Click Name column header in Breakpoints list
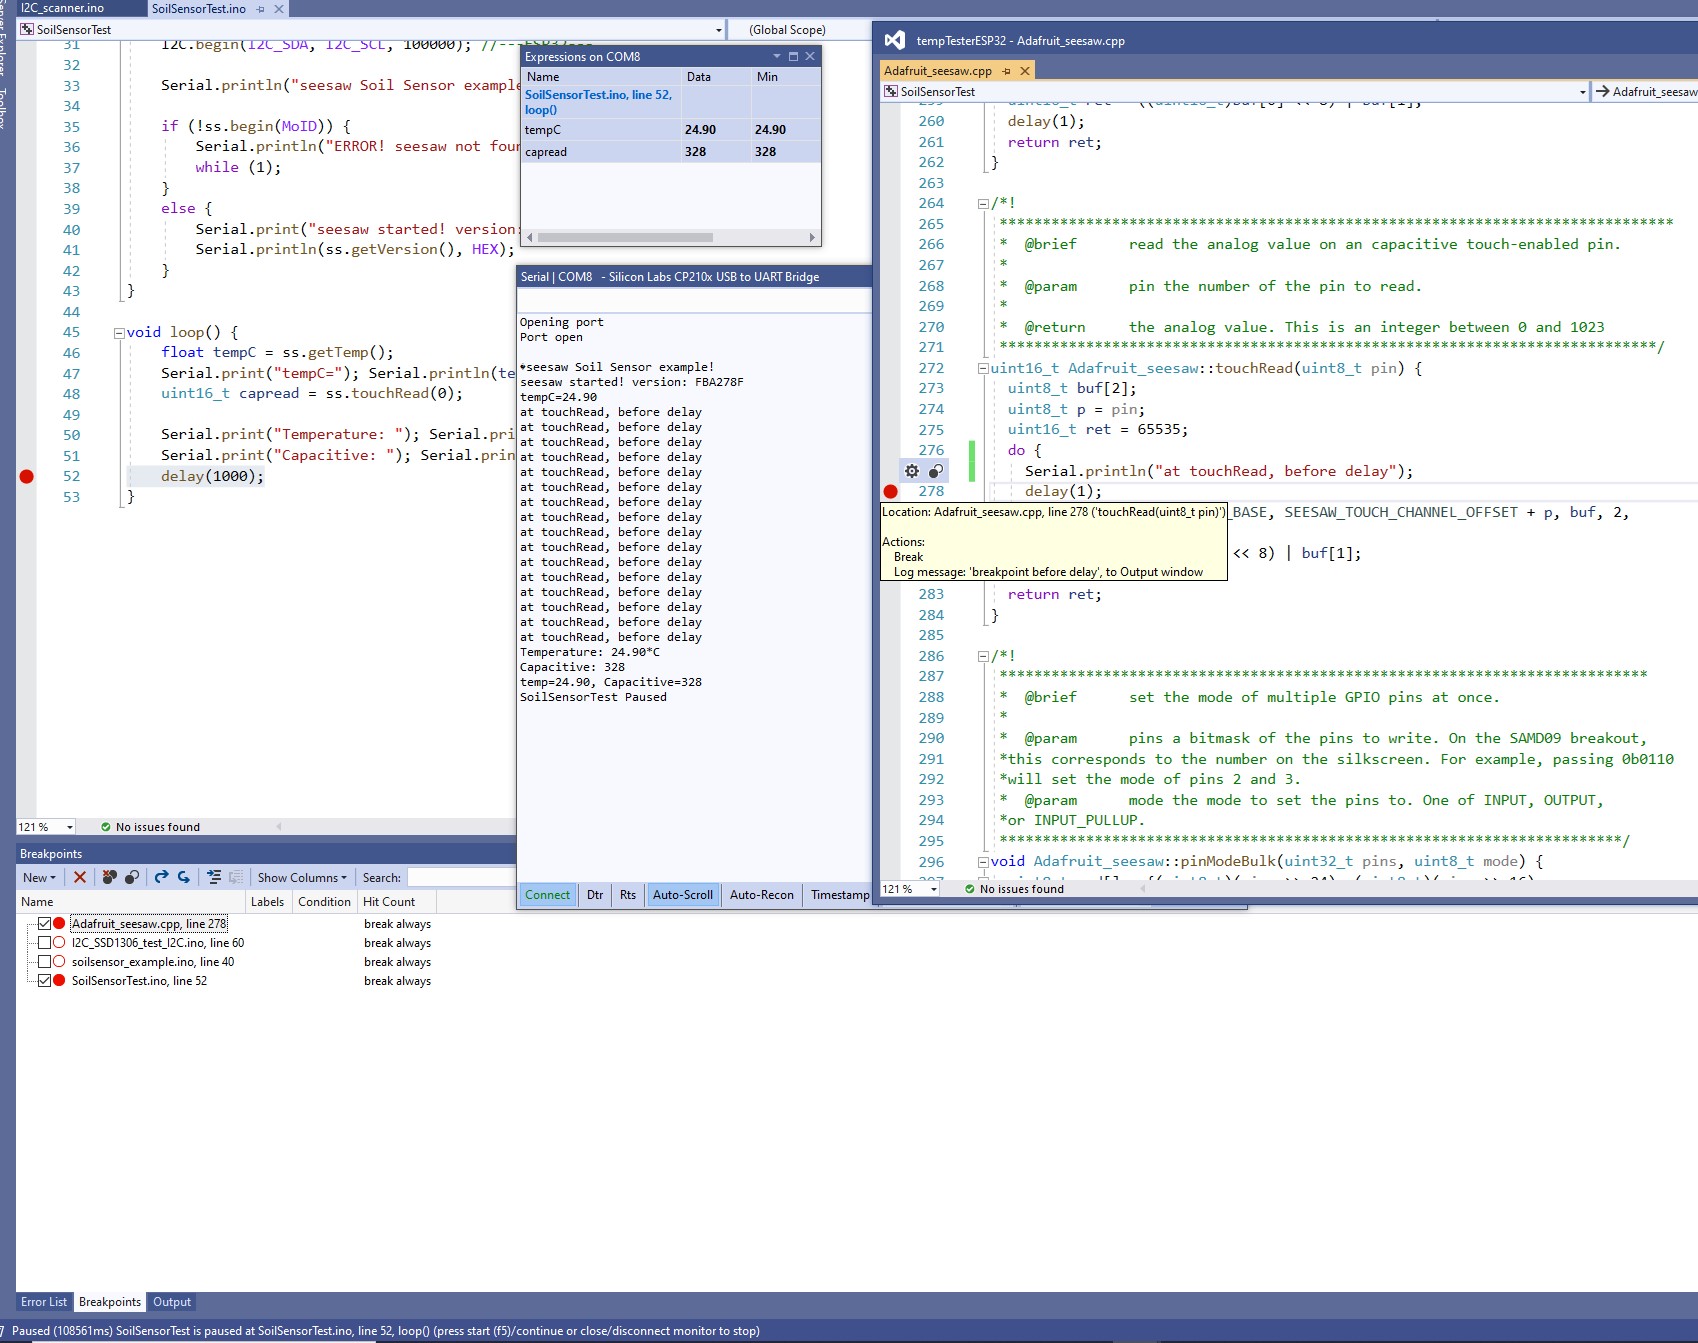This screenshot has width=1698, height=1343. click(130, 902)
